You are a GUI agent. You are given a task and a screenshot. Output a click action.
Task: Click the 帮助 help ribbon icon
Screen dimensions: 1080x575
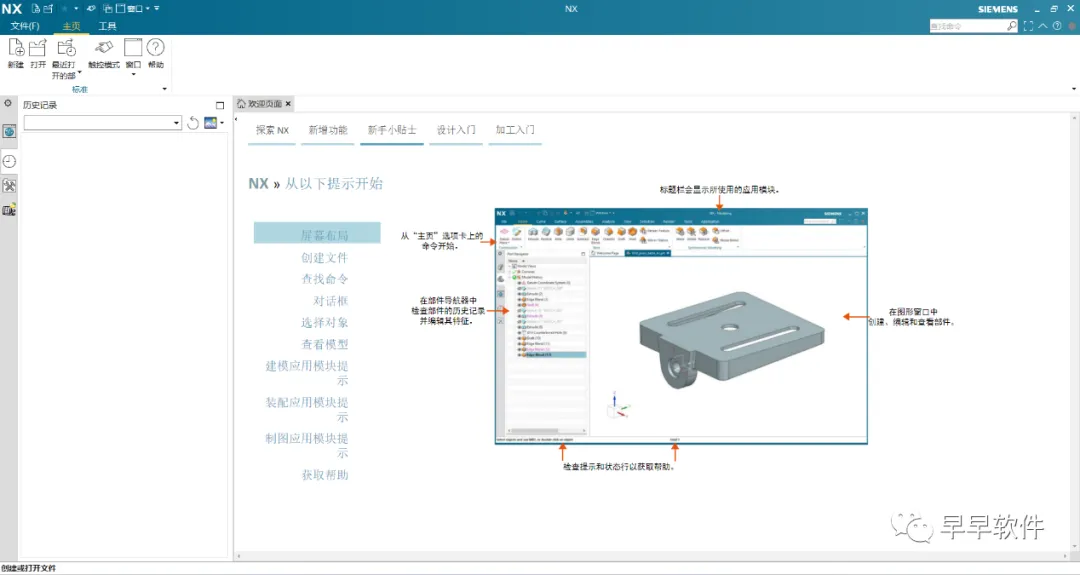click(156, 48)
